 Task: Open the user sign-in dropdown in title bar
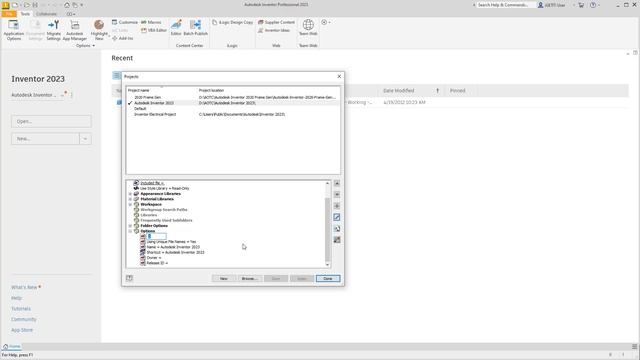[573, 5]
